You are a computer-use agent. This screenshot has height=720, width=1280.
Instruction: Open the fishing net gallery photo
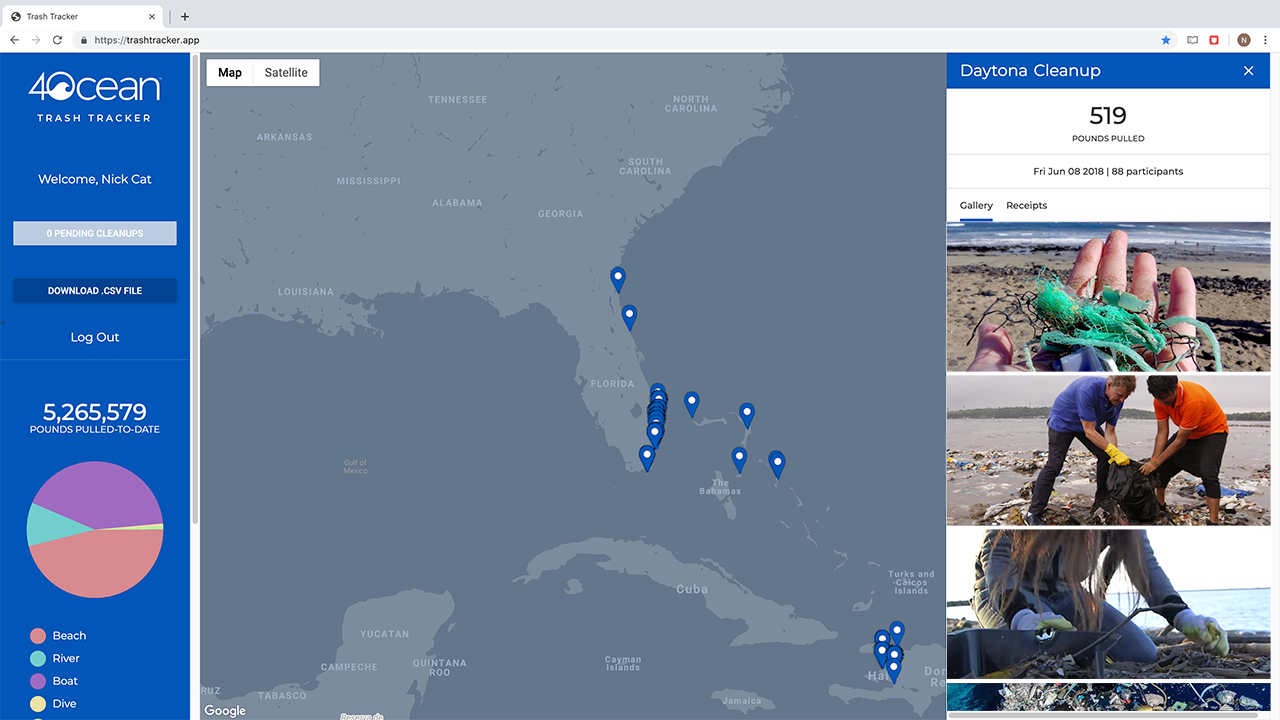1108,296
